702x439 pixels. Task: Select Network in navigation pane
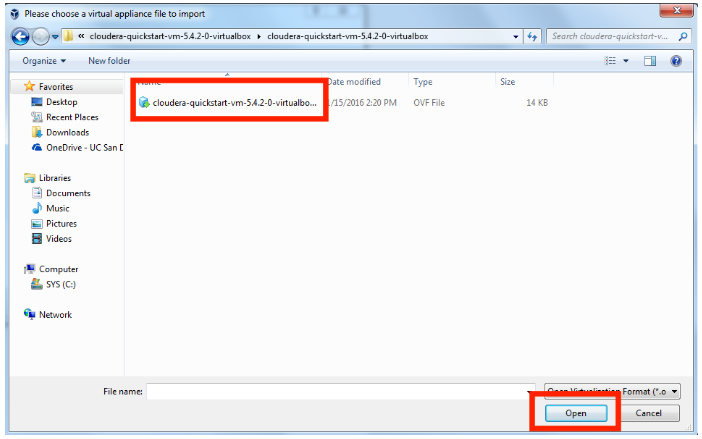click(x=56, y=315)
